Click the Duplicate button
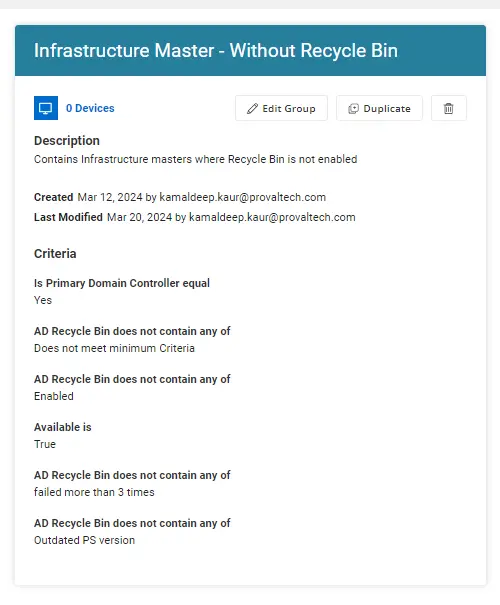Viewport: 500px width, 605px height. pos(379,108)
